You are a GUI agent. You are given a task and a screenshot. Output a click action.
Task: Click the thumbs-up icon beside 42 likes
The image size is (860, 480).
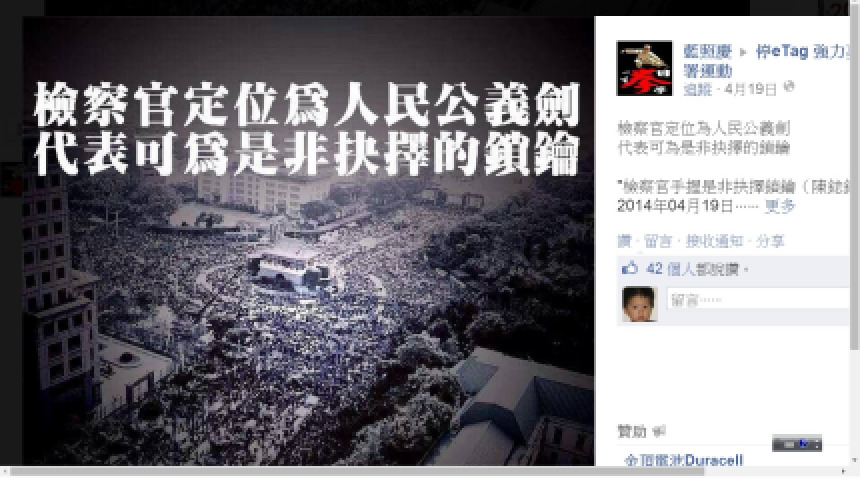click(x=630, y=268)
